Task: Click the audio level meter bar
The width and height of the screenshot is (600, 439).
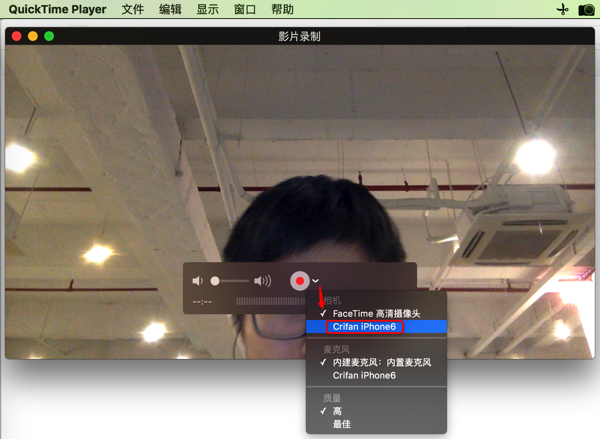Action: (x=271, y=302)
